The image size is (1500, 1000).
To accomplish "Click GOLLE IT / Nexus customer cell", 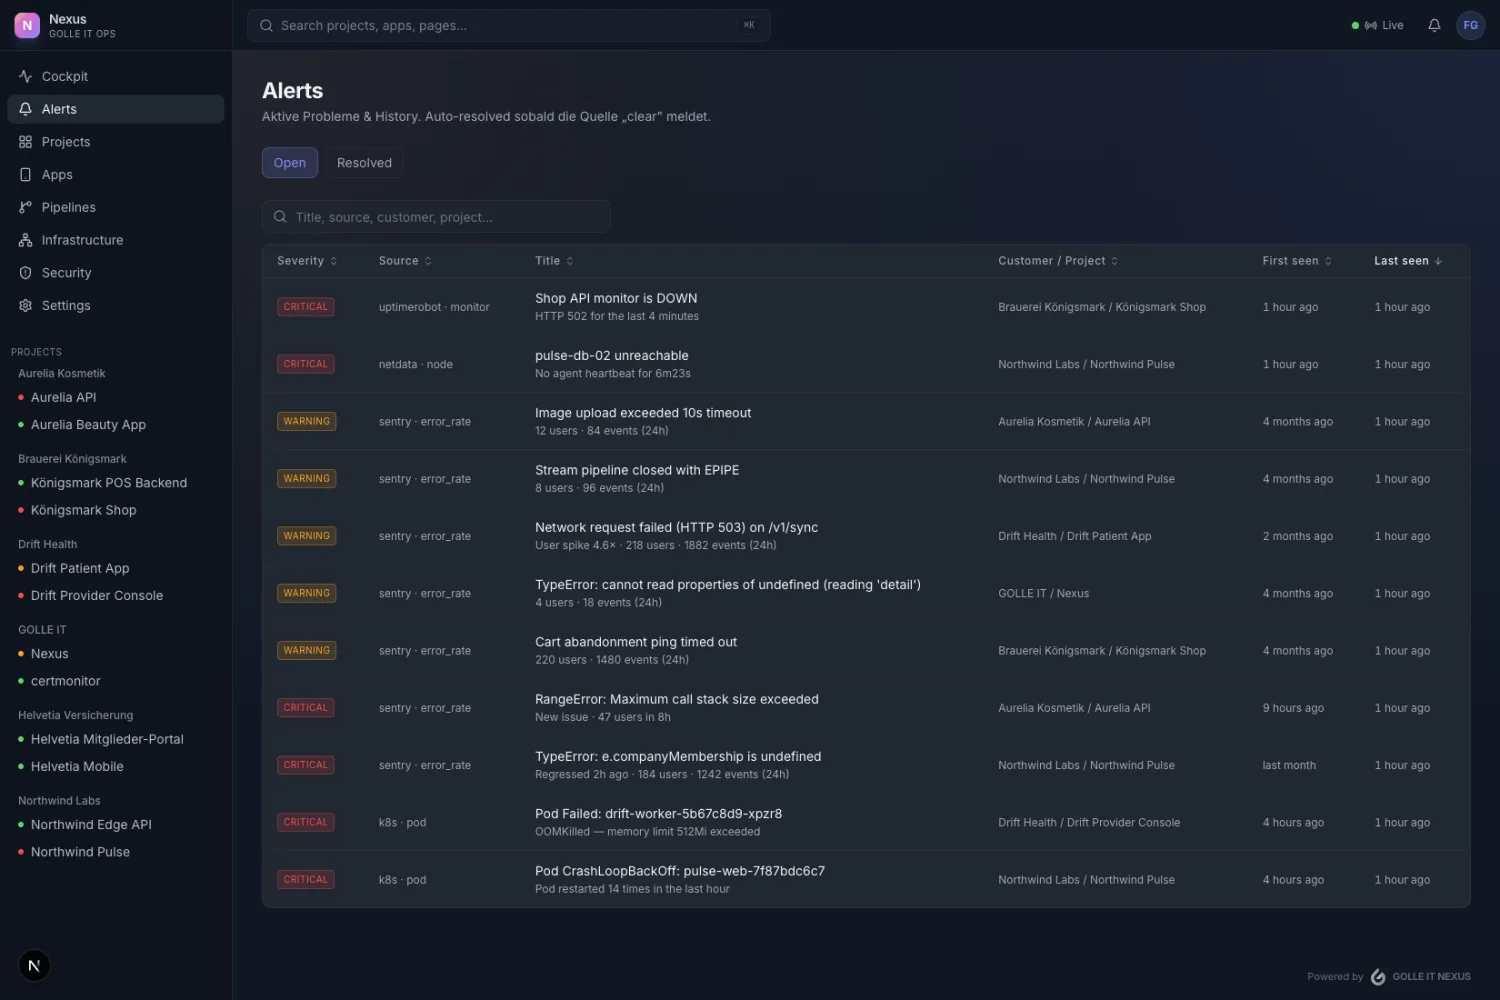I will coord(1043,593).
